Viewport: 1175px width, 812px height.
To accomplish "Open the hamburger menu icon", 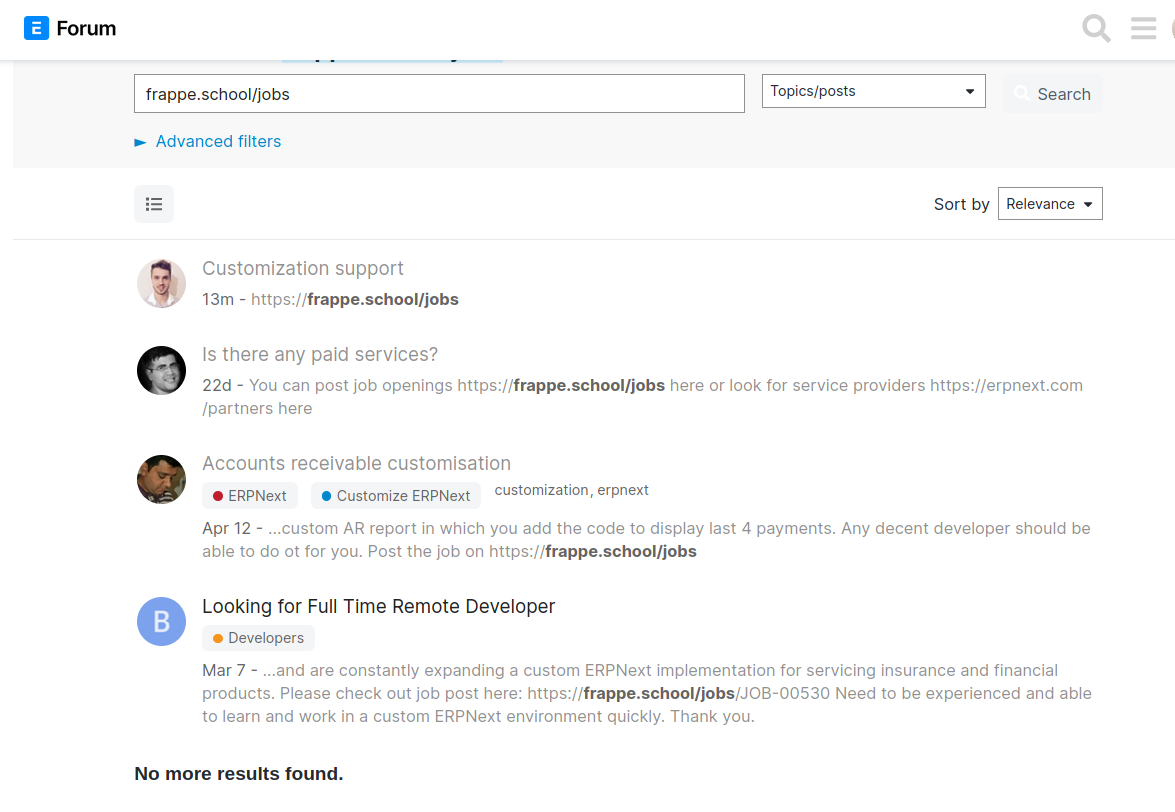I will tap(1144, 28).
